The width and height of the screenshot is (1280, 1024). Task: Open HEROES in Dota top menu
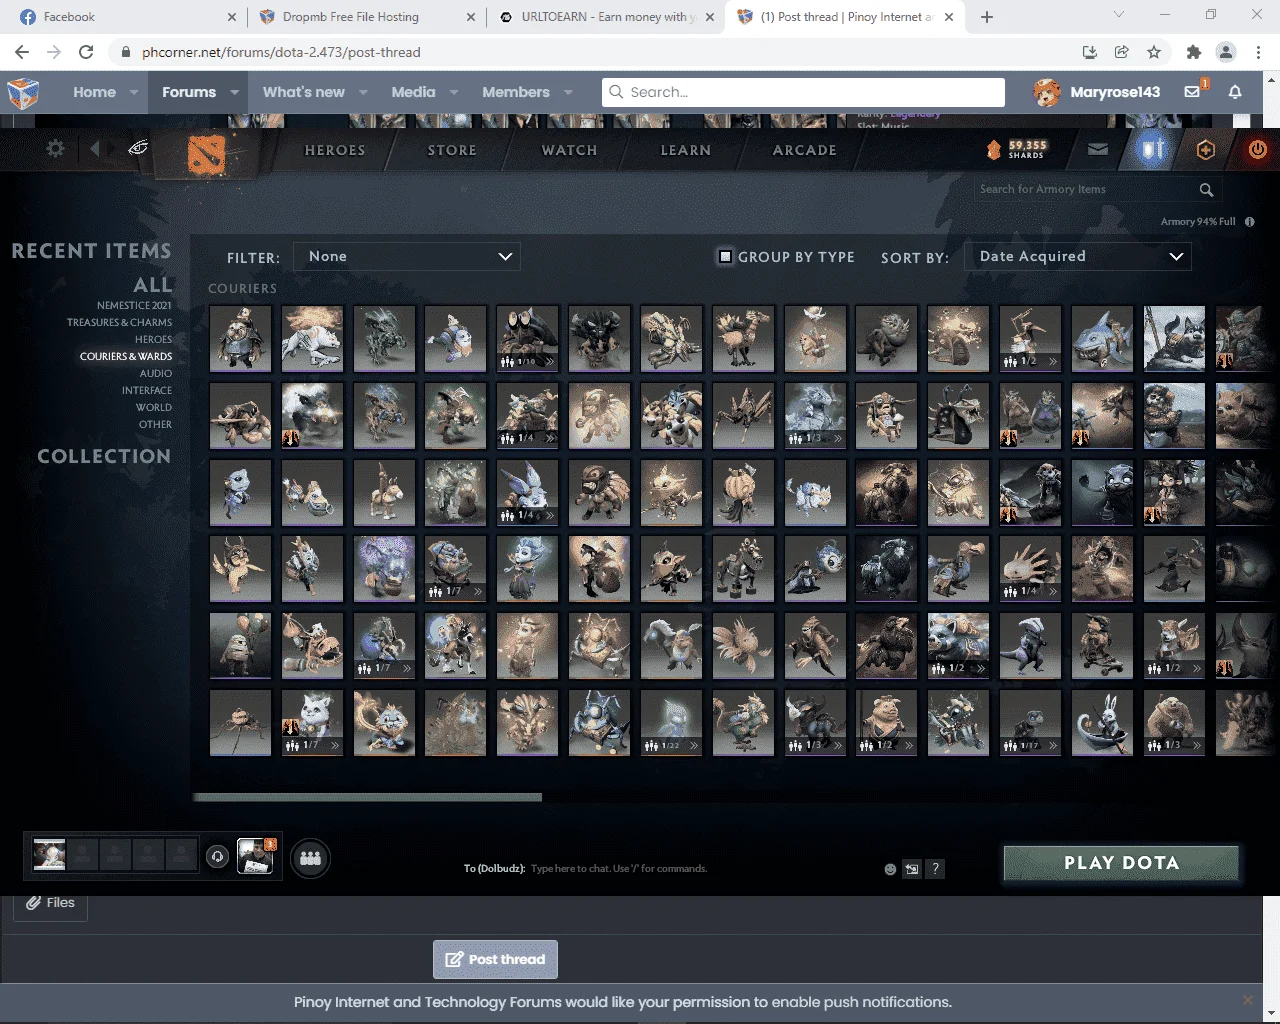click(335, 150)
